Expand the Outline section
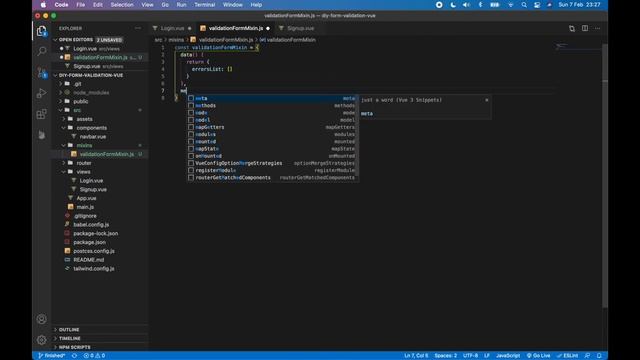The height and width of the screenshot is (360, 640). coord(99,330)
